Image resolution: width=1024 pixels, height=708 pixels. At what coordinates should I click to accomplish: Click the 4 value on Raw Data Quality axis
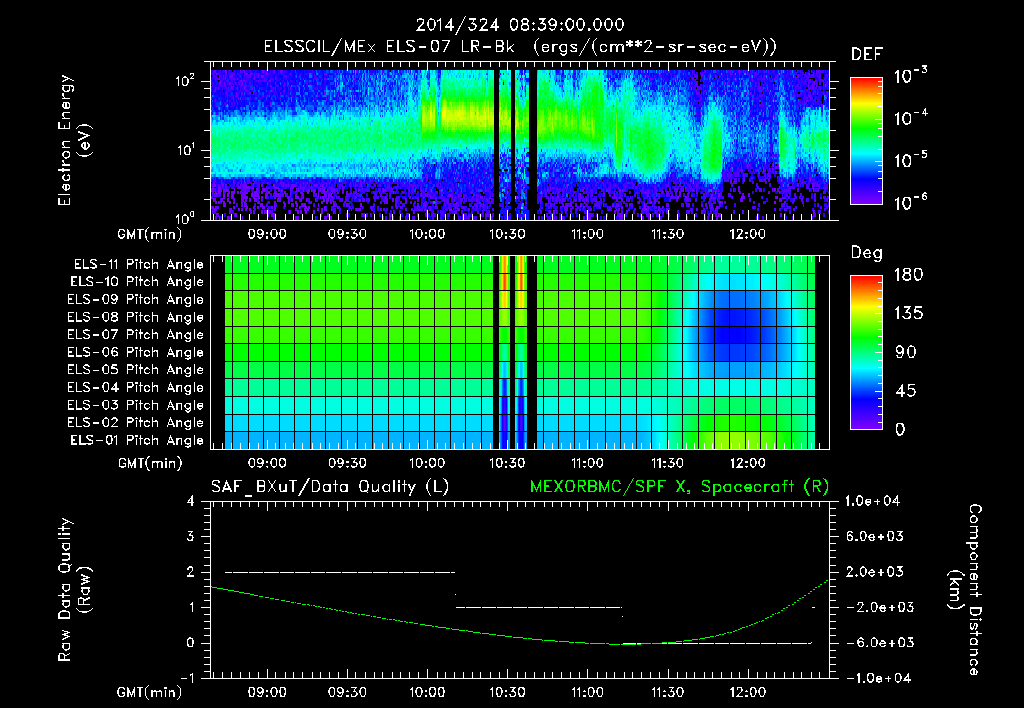pos(190,502)
